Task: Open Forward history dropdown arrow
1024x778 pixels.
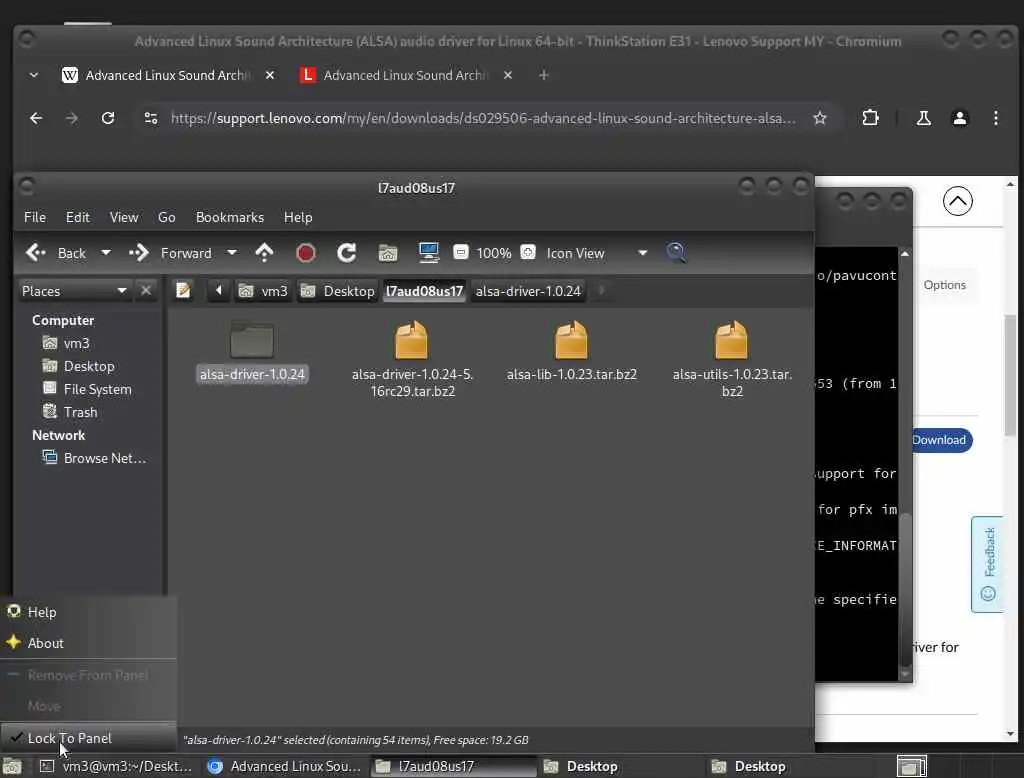Action: pos(232,253)
